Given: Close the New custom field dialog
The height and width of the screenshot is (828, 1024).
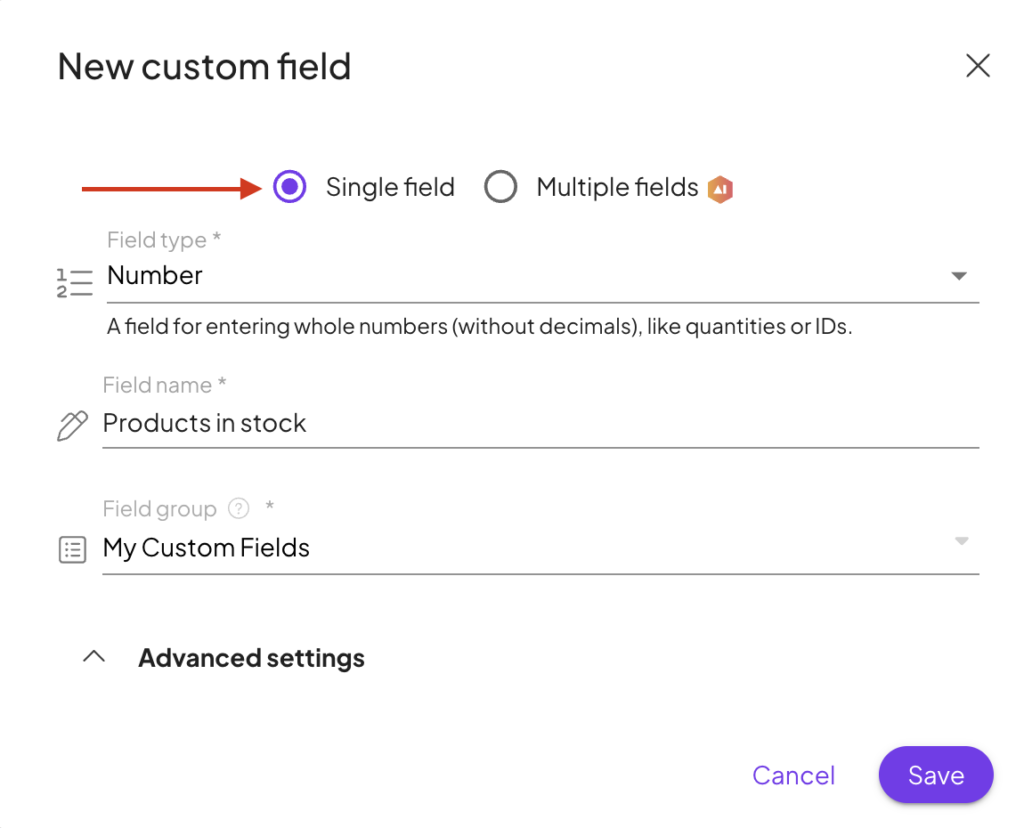Looking at the screenshot, I should pos(977,66).
